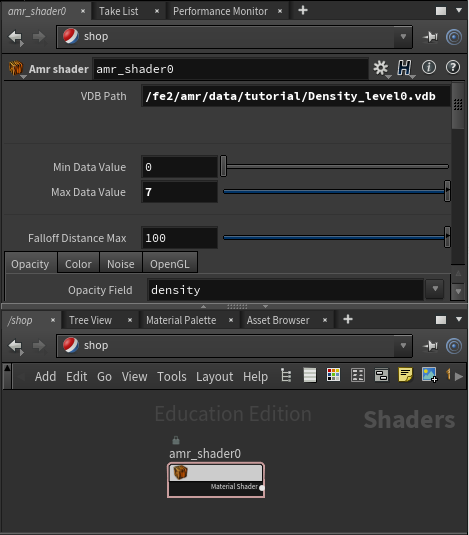Click the sticky note icon in network toolbar
Viewport: 469px width, 535px height.
(x=405, y=375)
